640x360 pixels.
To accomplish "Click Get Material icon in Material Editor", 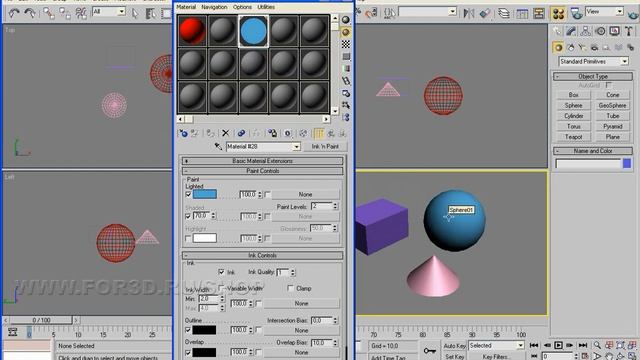I will 183,133.
